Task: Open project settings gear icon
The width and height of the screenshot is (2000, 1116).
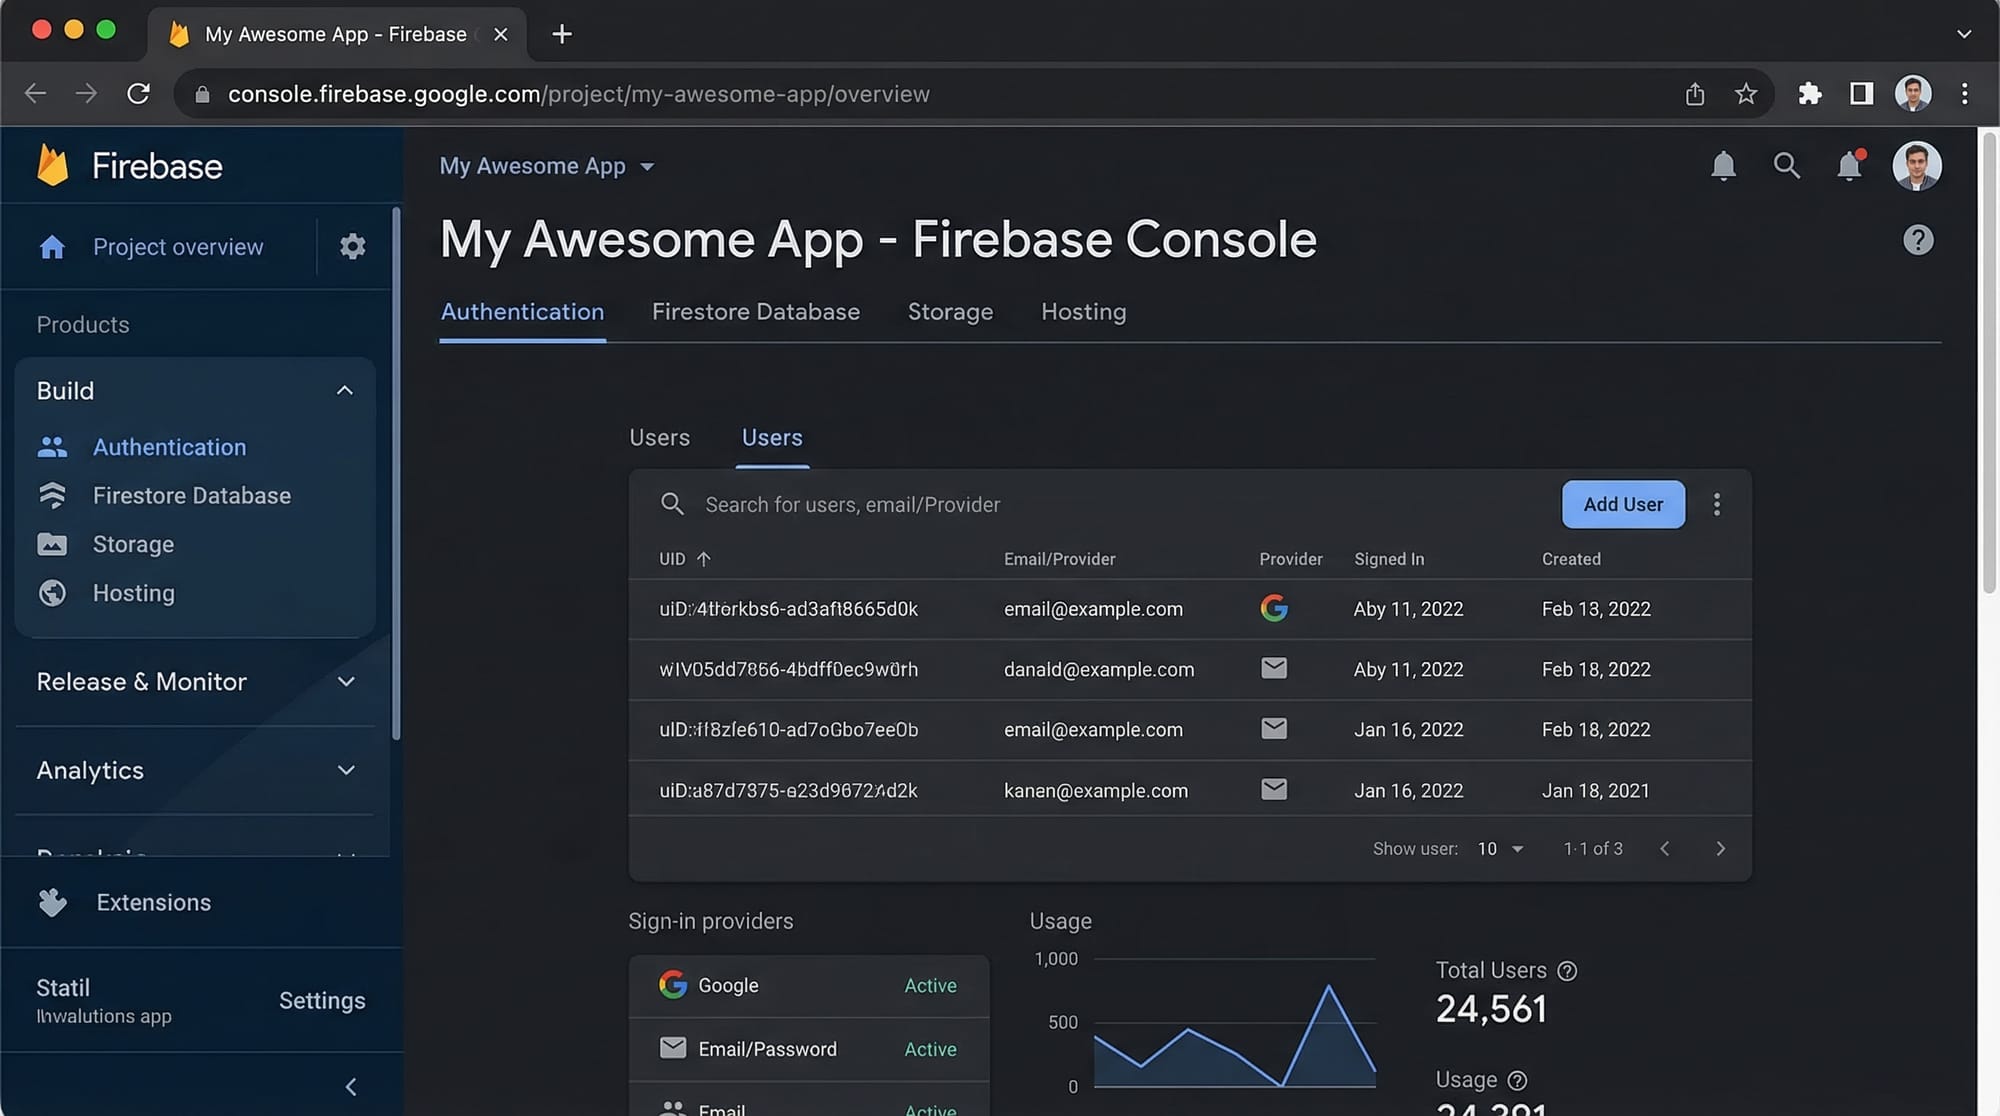Action: pyautogui.click(x=352, y=246)
